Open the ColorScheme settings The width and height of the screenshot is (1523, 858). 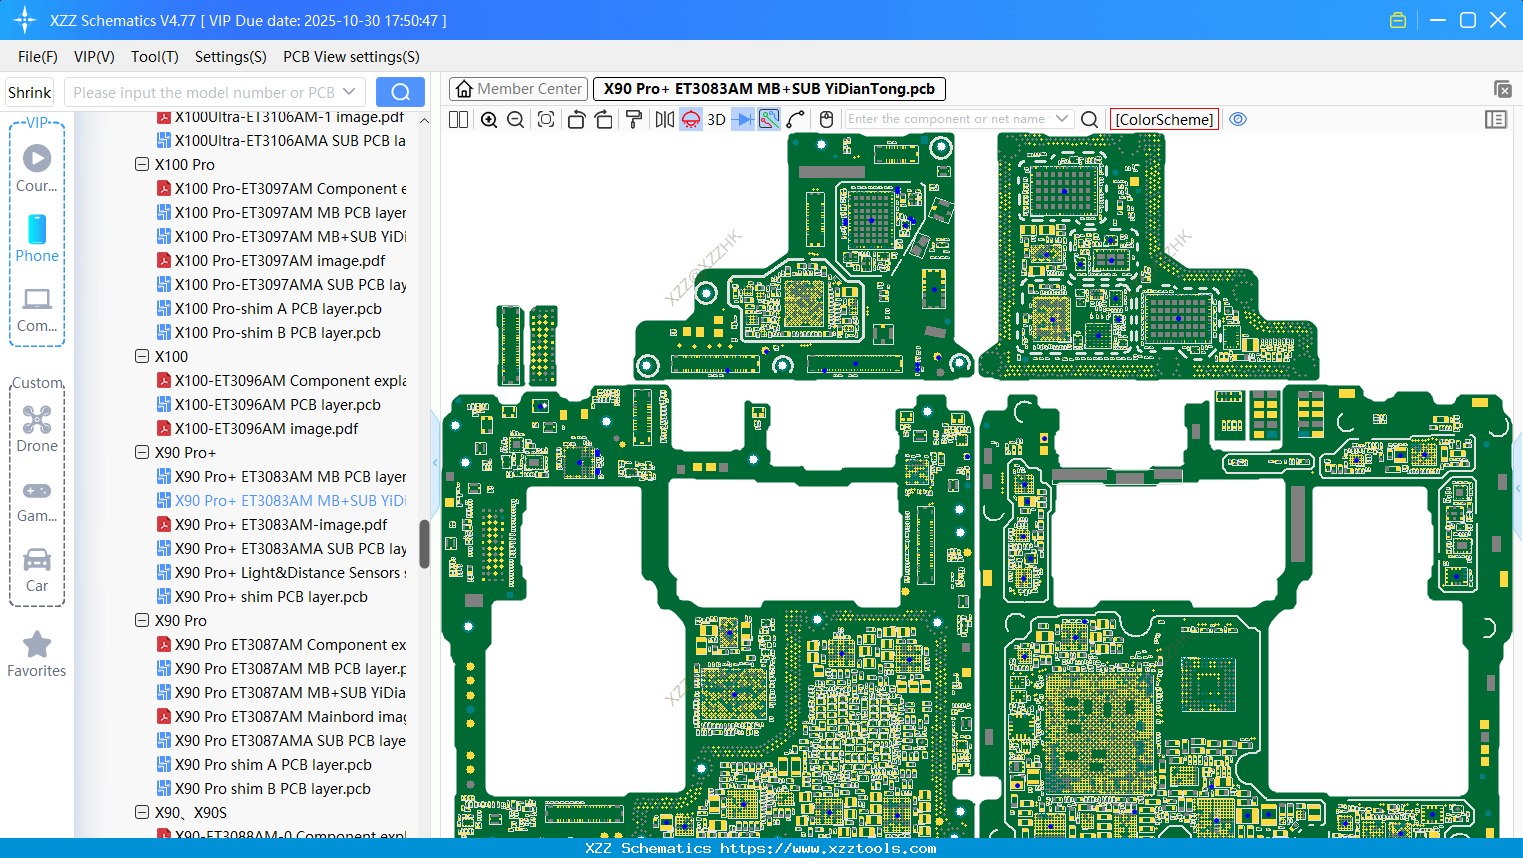pos(1164,119)
